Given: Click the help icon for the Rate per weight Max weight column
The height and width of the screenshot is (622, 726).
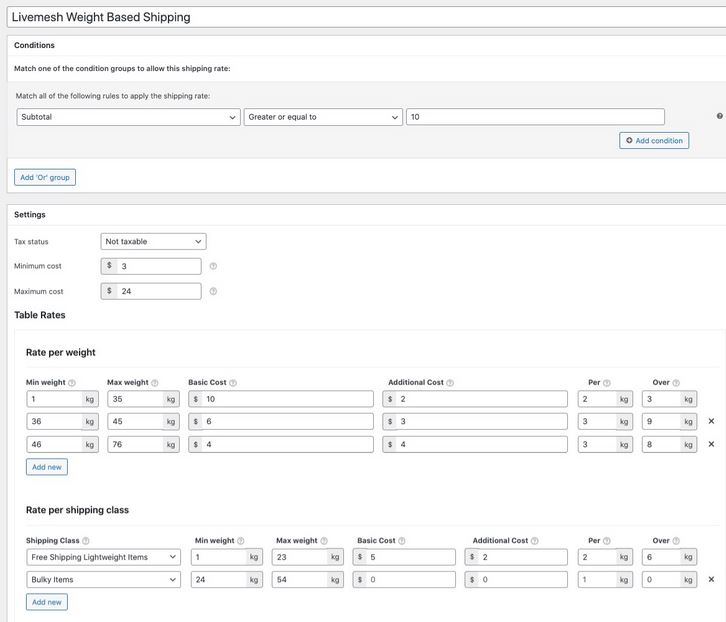Looking at the screenshot, I should [155, 383].
